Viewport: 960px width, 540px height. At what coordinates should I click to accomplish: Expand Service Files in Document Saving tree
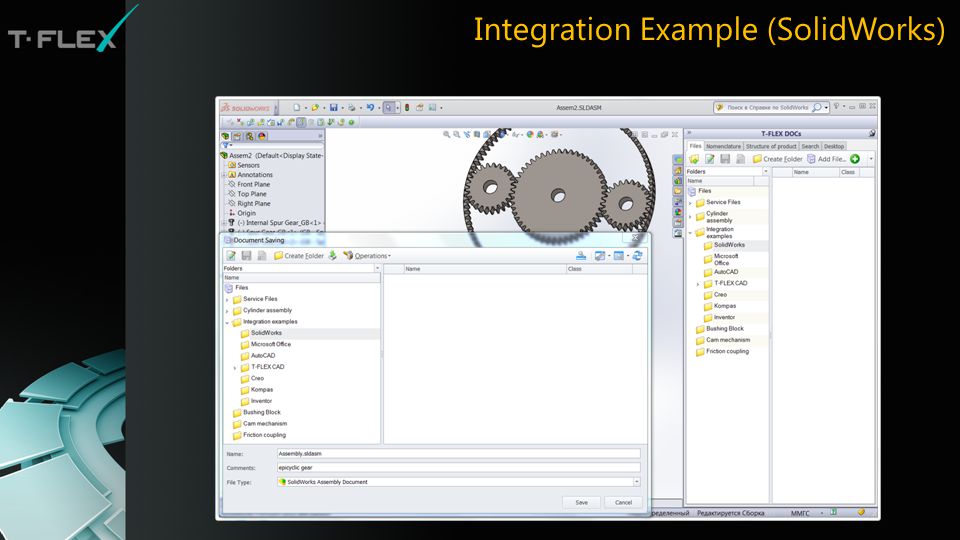(x=227, y=299)
